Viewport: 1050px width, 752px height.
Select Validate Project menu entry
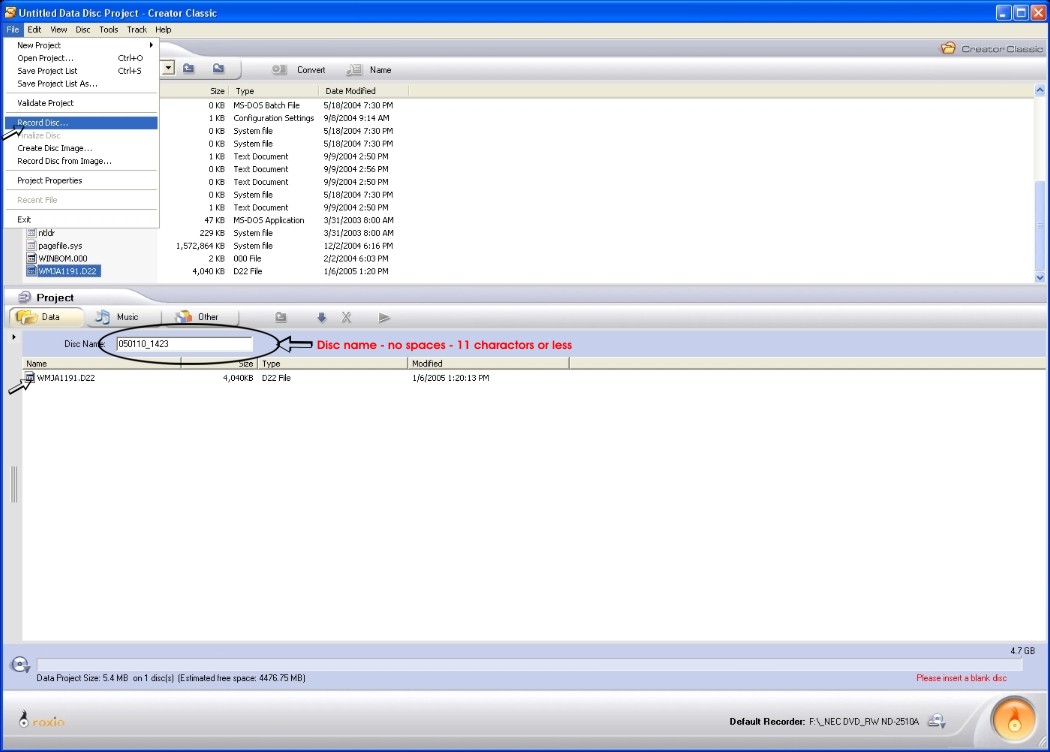tap(81, 103)
